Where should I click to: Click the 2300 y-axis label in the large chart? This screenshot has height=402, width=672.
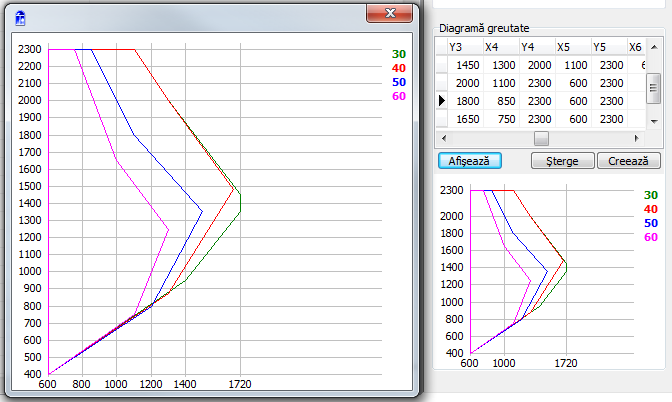30,49
